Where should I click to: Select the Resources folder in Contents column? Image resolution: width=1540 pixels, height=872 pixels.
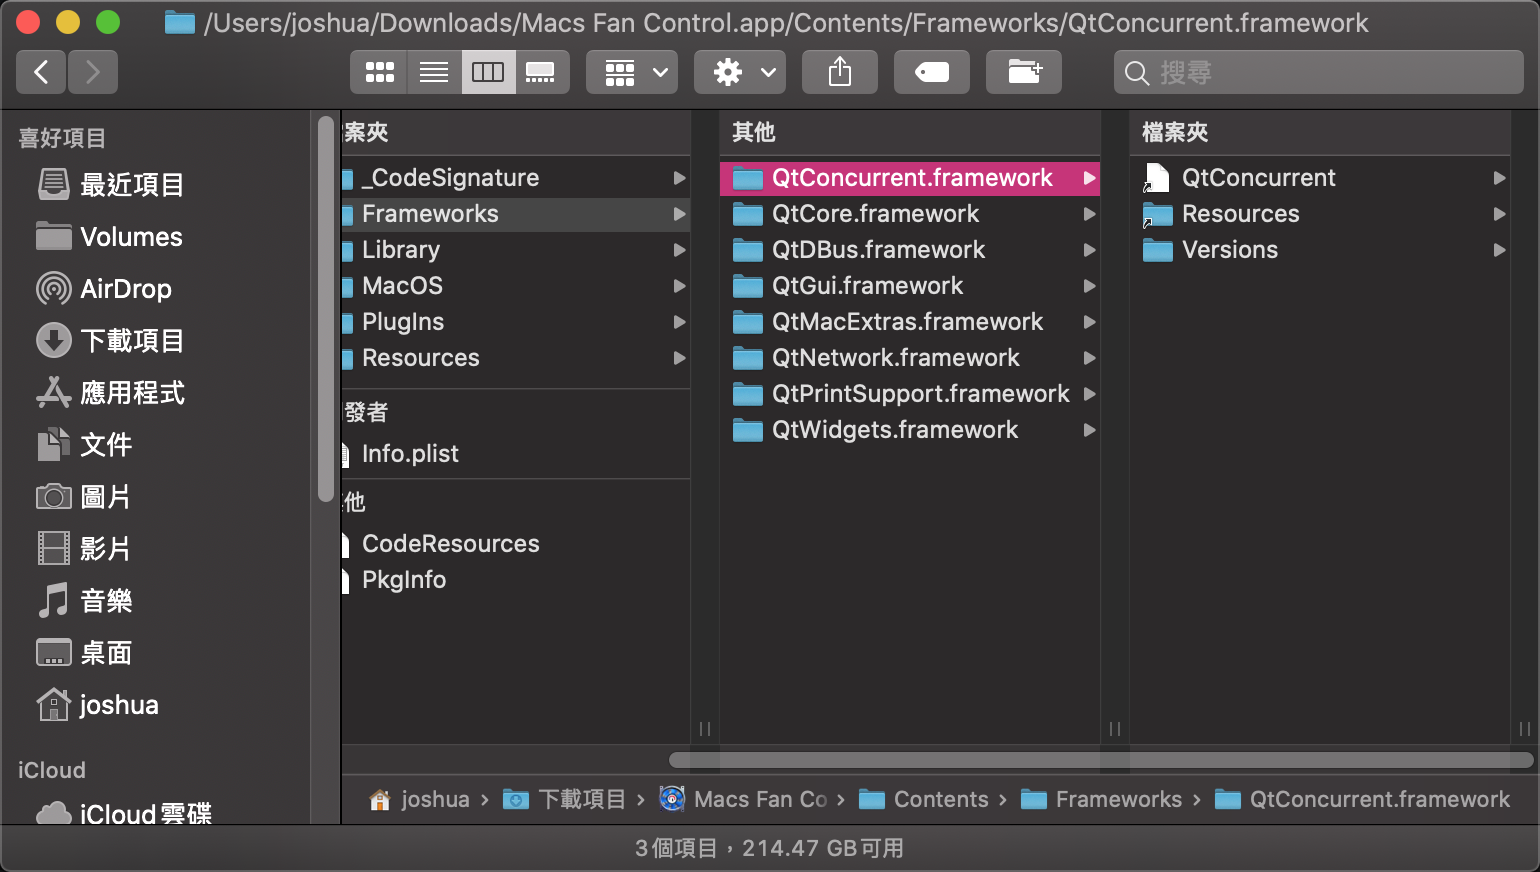[515, 358]
